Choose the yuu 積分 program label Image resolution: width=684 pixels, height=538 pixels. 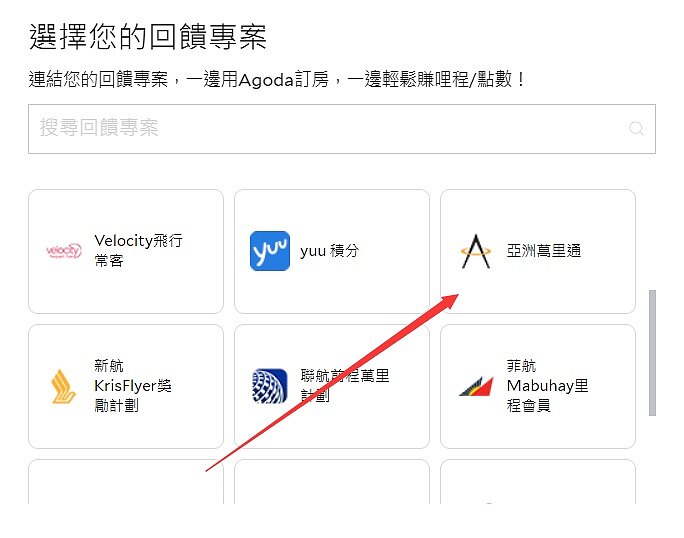329,251
